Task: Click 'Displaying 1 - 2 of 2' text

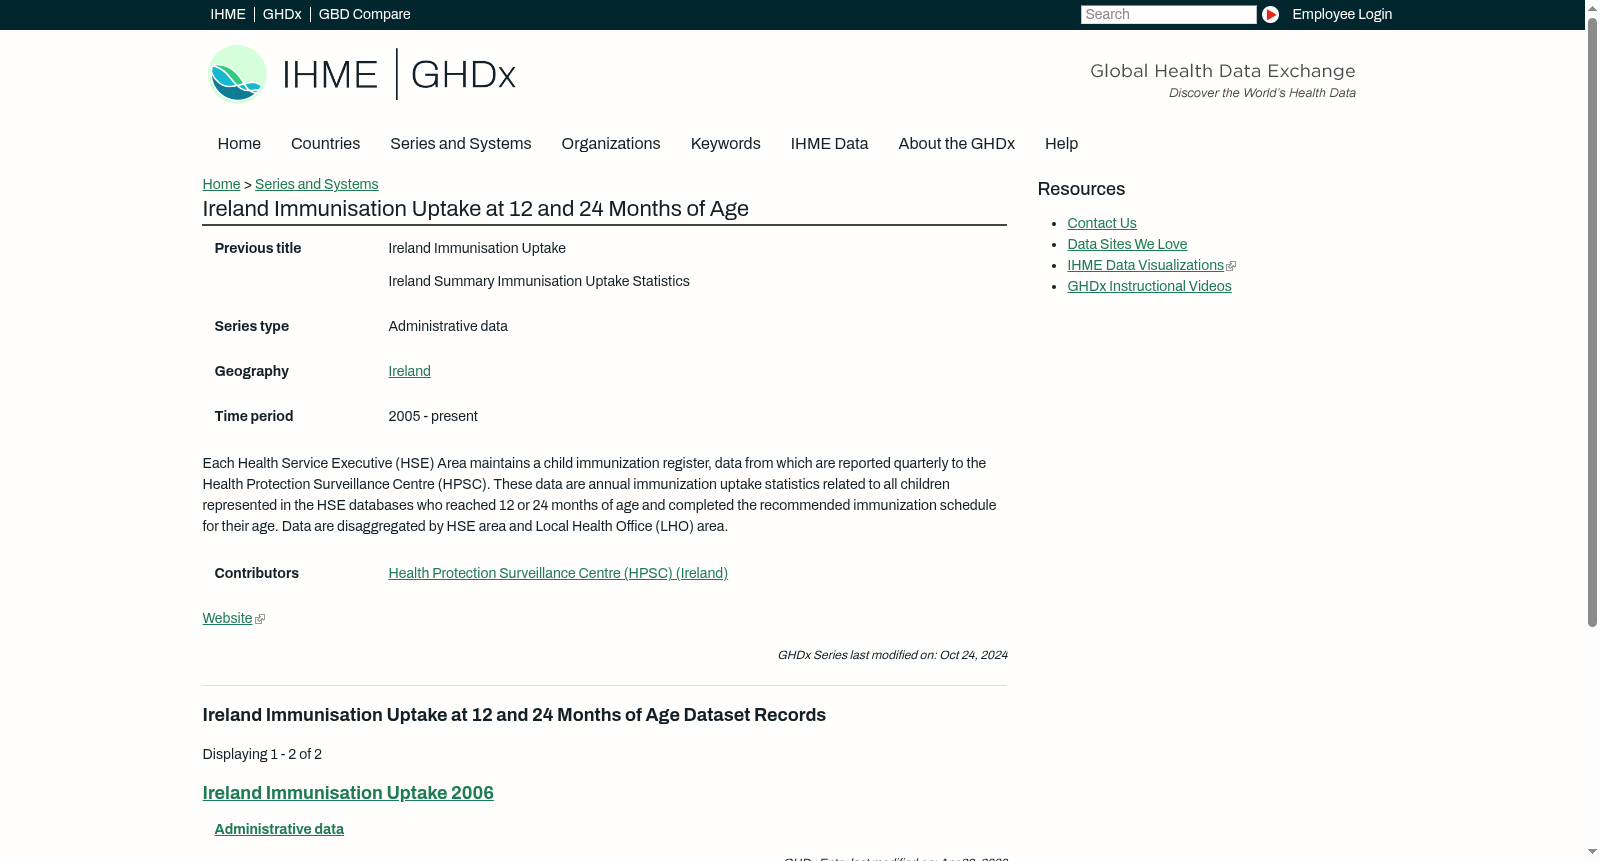Action: coord(262,754)
